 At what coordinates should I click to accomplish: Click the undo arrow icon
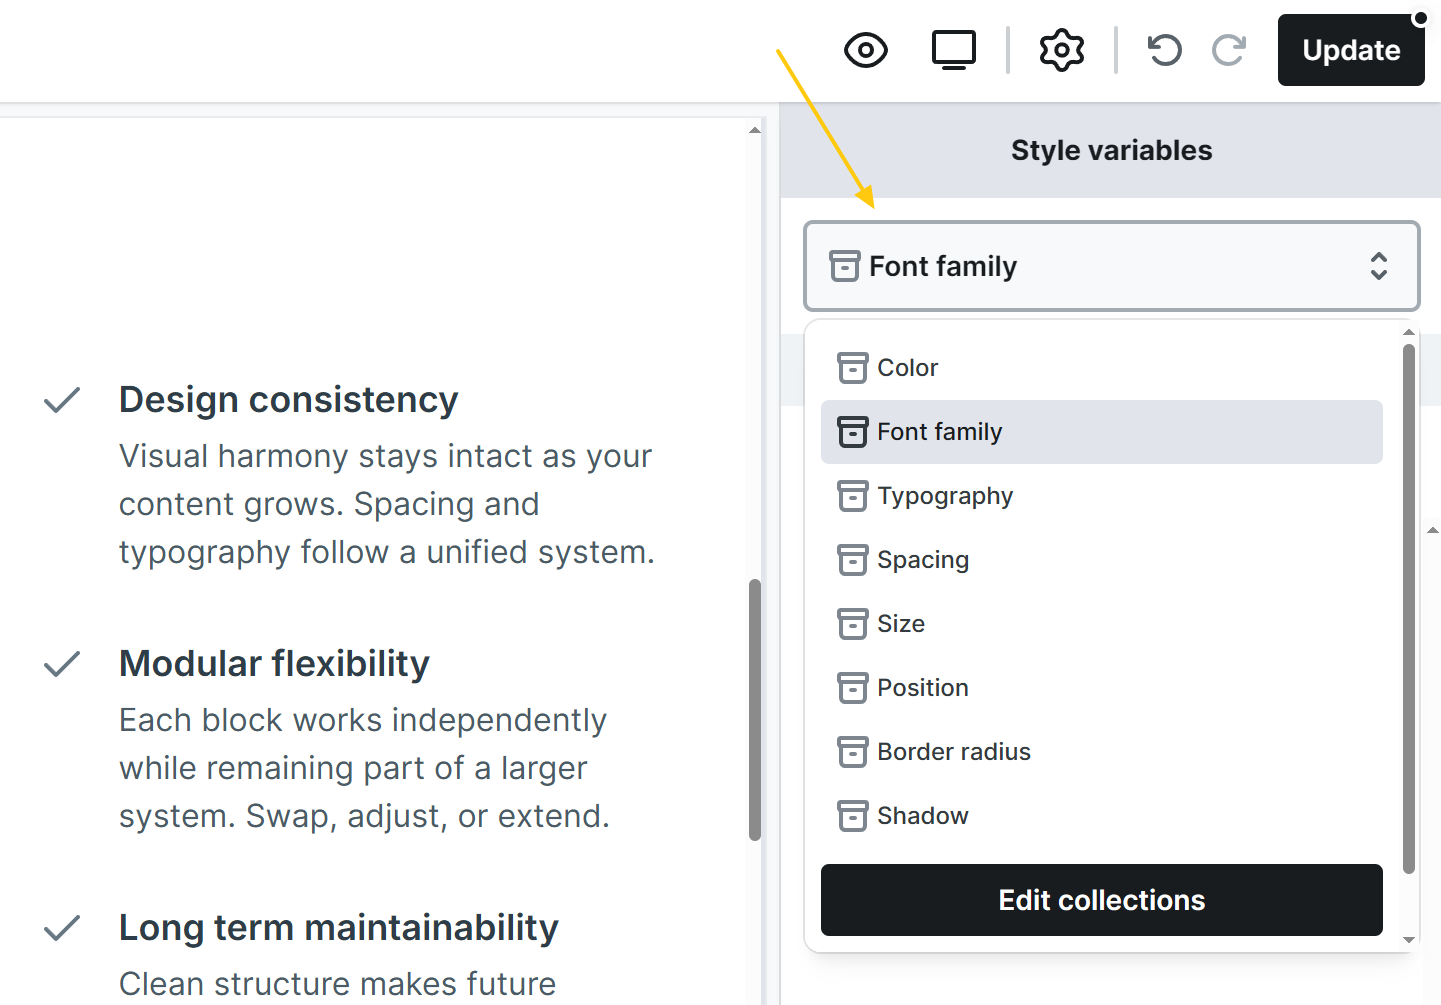click(x=1164, y=50)
